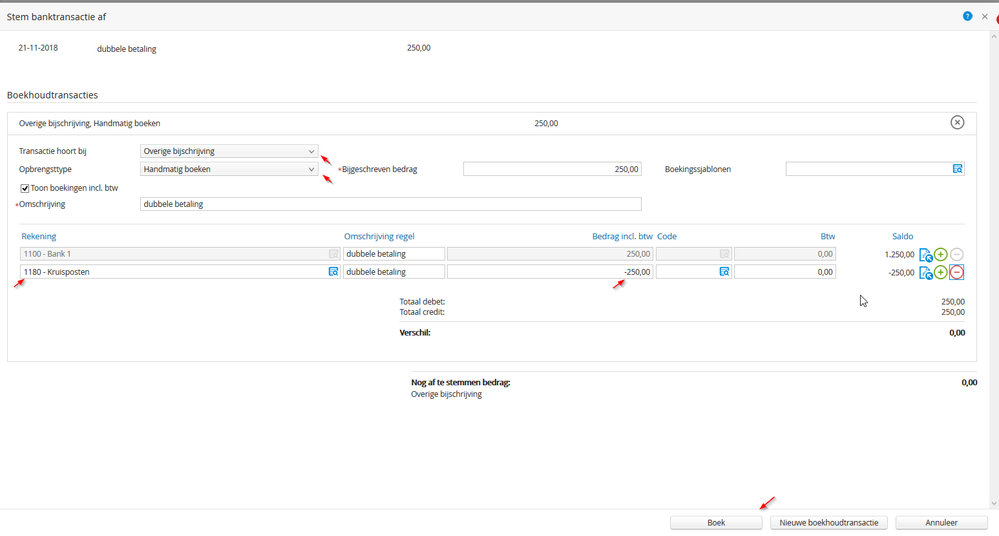999x536 pixels.
Task: Click the Omschrijving text field
Action: click(390, 204)
